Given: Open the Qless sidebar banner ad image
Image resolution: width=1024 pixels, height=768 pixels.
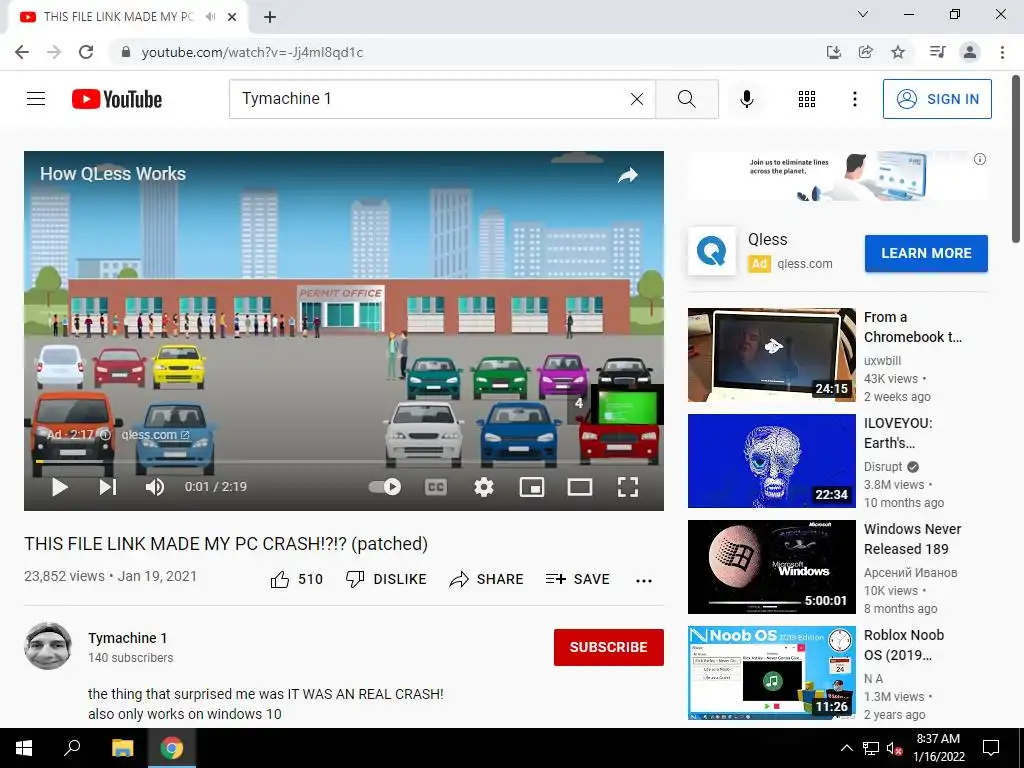Looking at the screenshot, I should coord(837,176).
